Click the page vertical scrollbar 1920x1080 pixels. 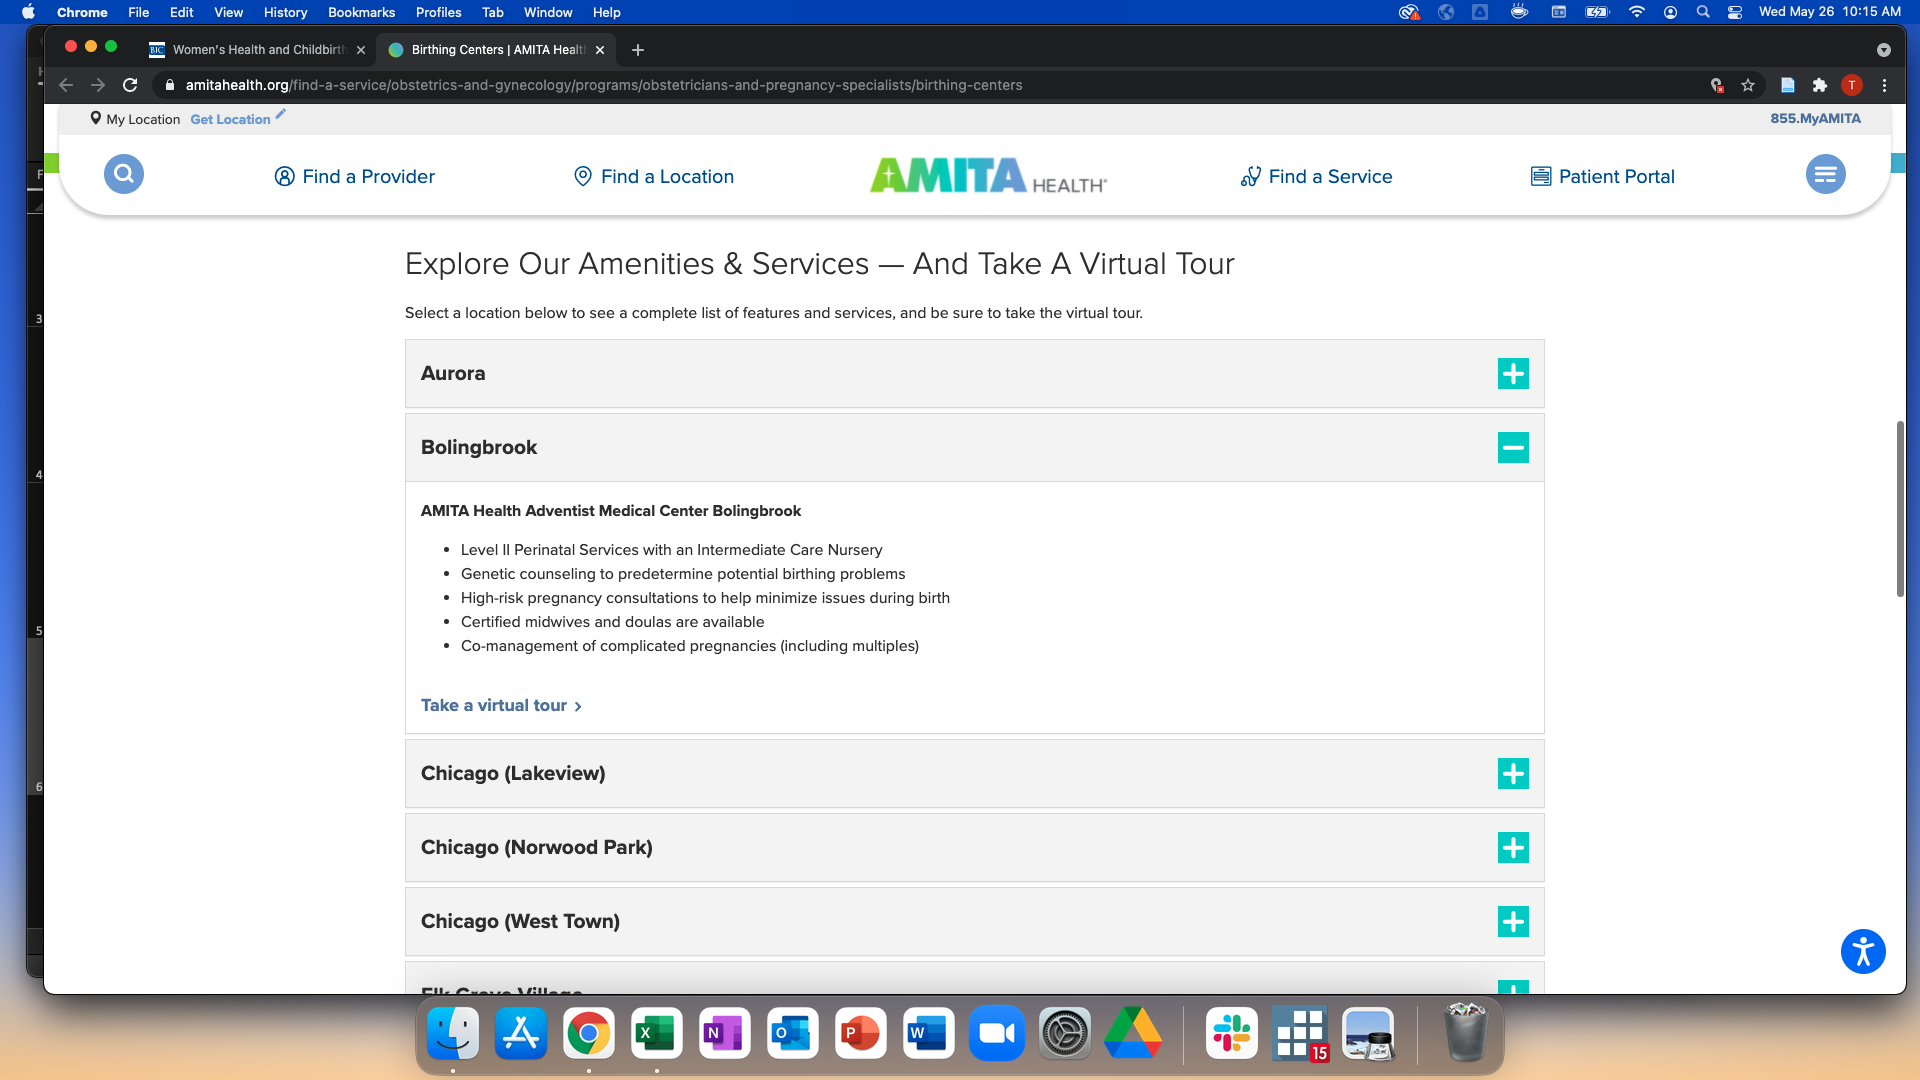pyautogui.click(x=1900, y=508)
